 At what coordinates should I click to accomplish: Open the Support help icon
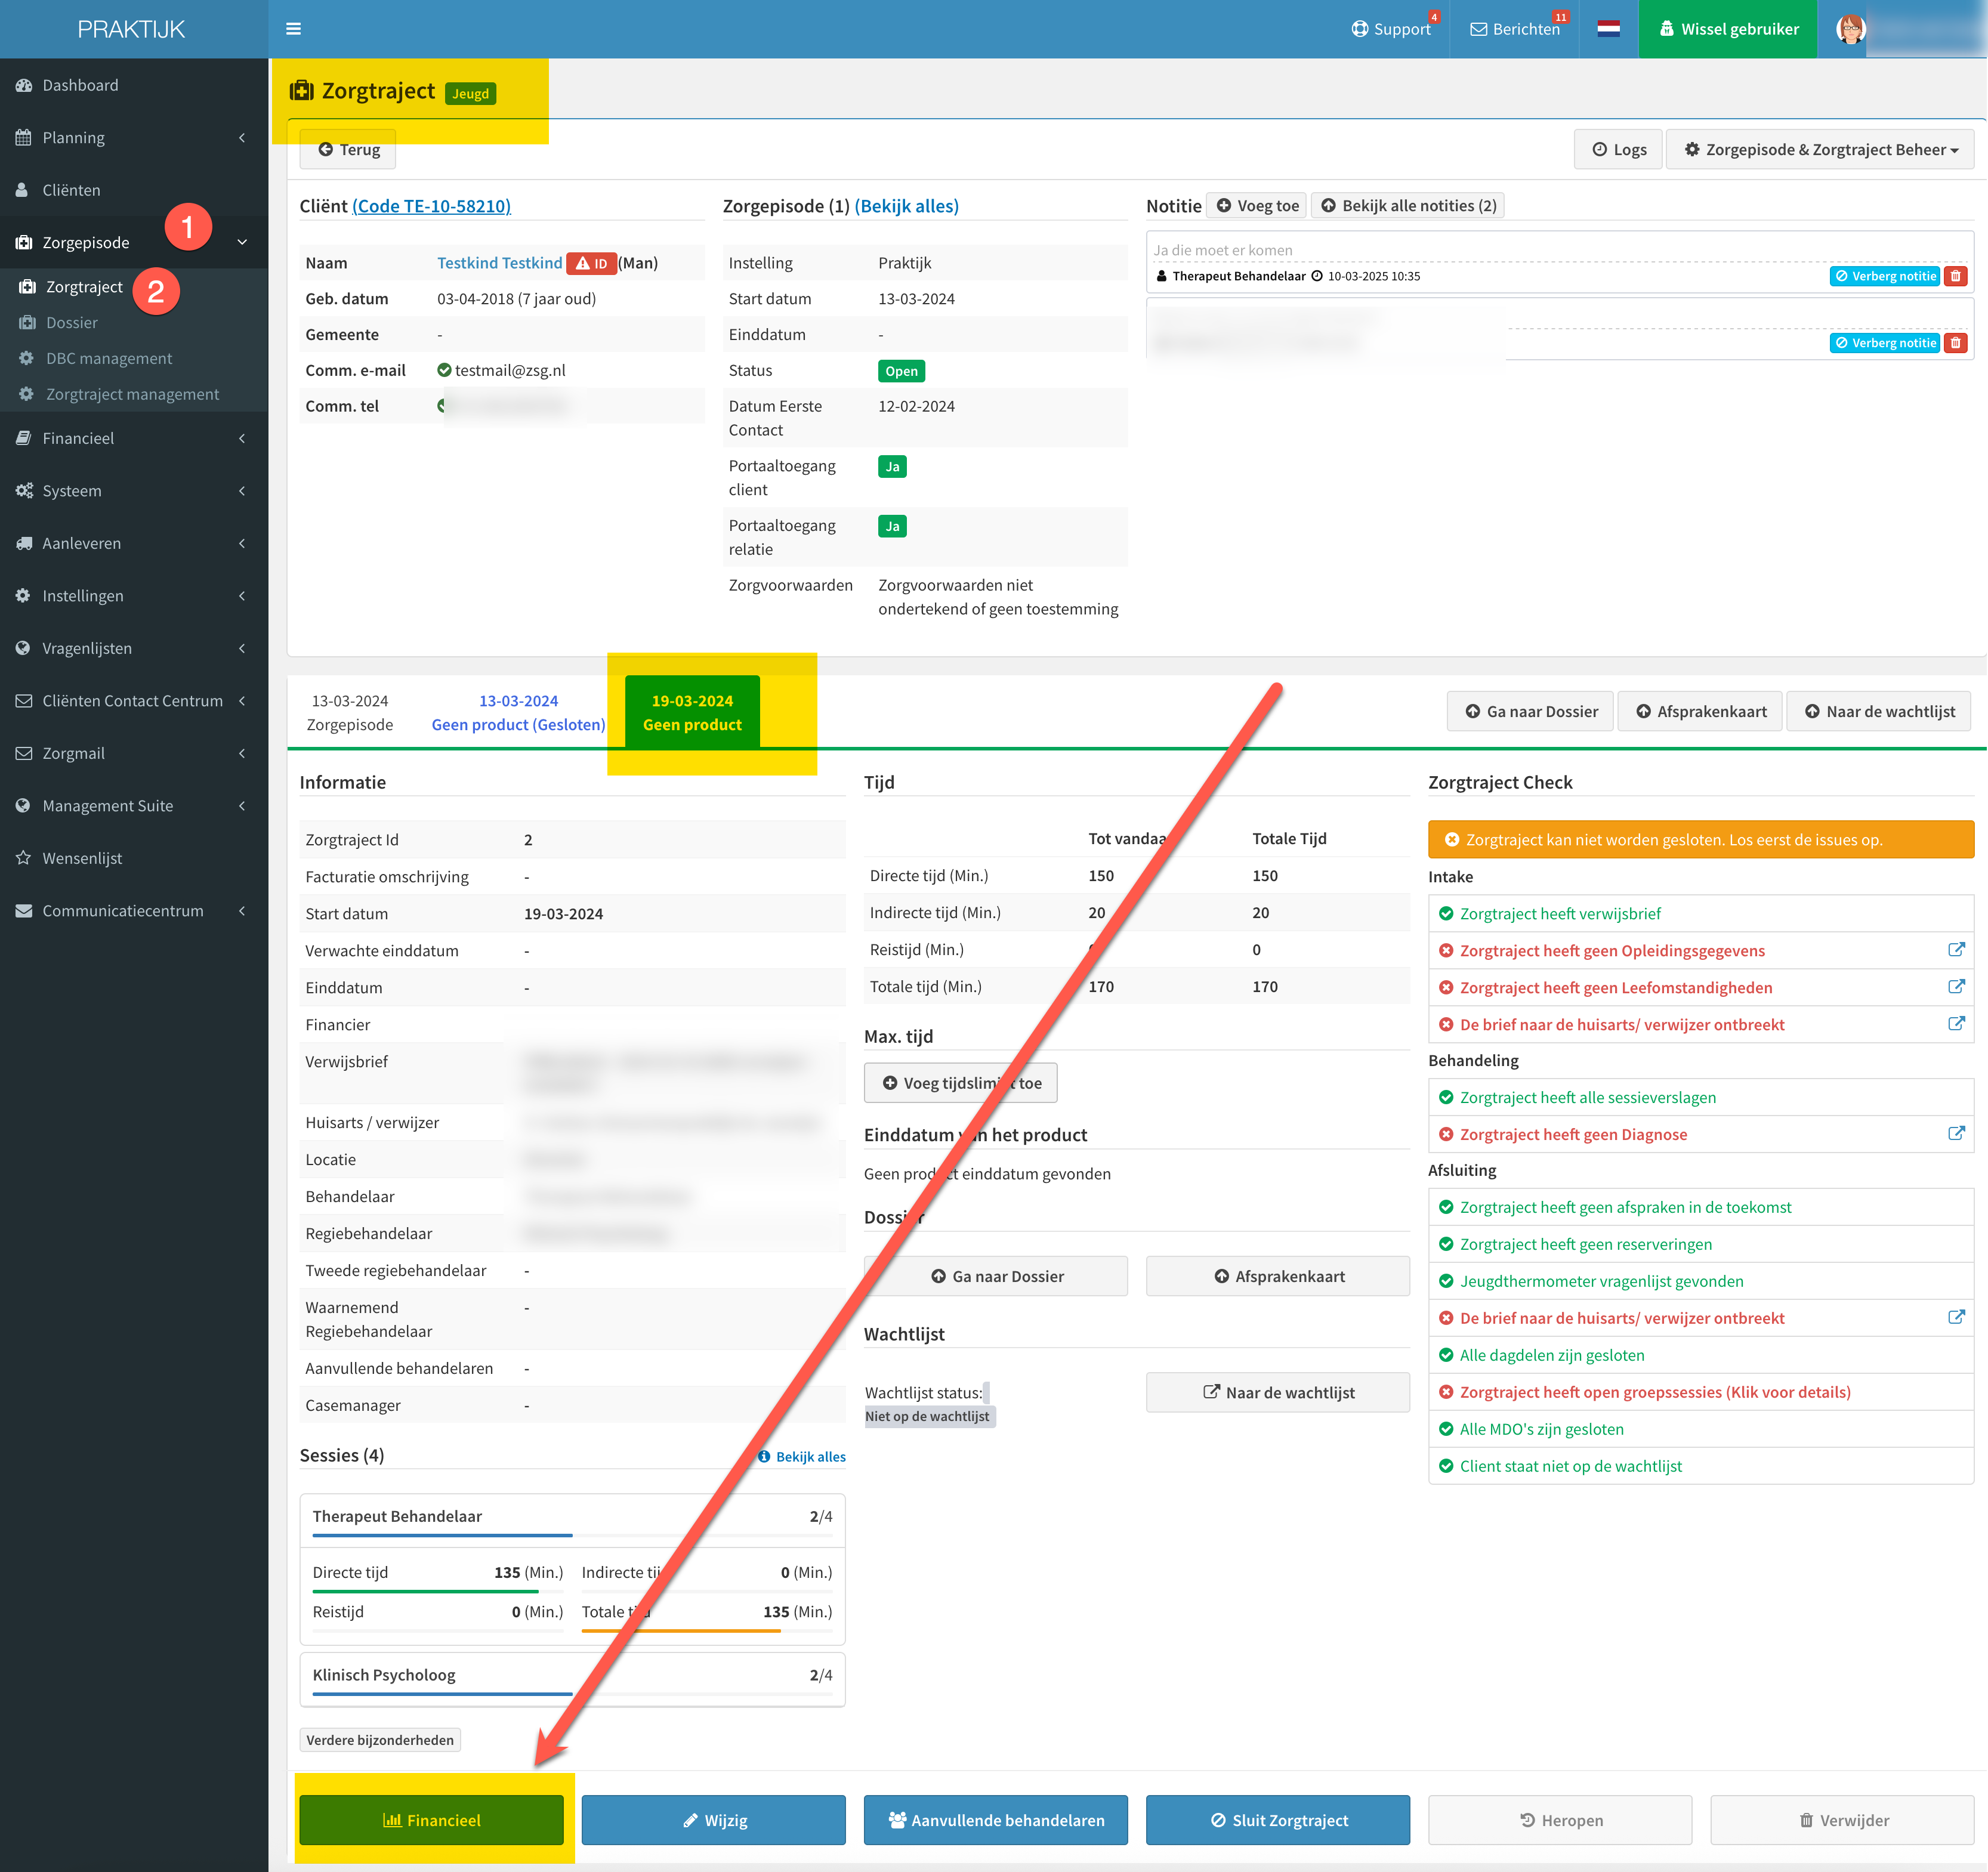[x=1391, y=29]
